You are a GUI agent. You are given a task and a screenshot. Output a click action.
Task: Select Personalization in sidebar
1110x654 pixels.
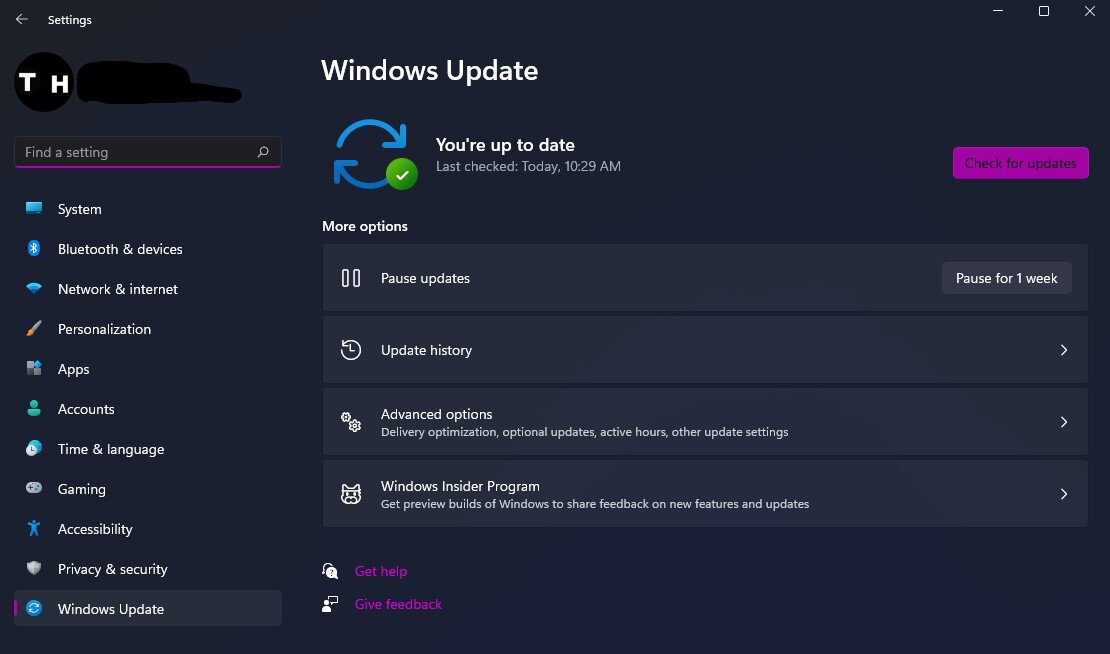click(148, 329)
